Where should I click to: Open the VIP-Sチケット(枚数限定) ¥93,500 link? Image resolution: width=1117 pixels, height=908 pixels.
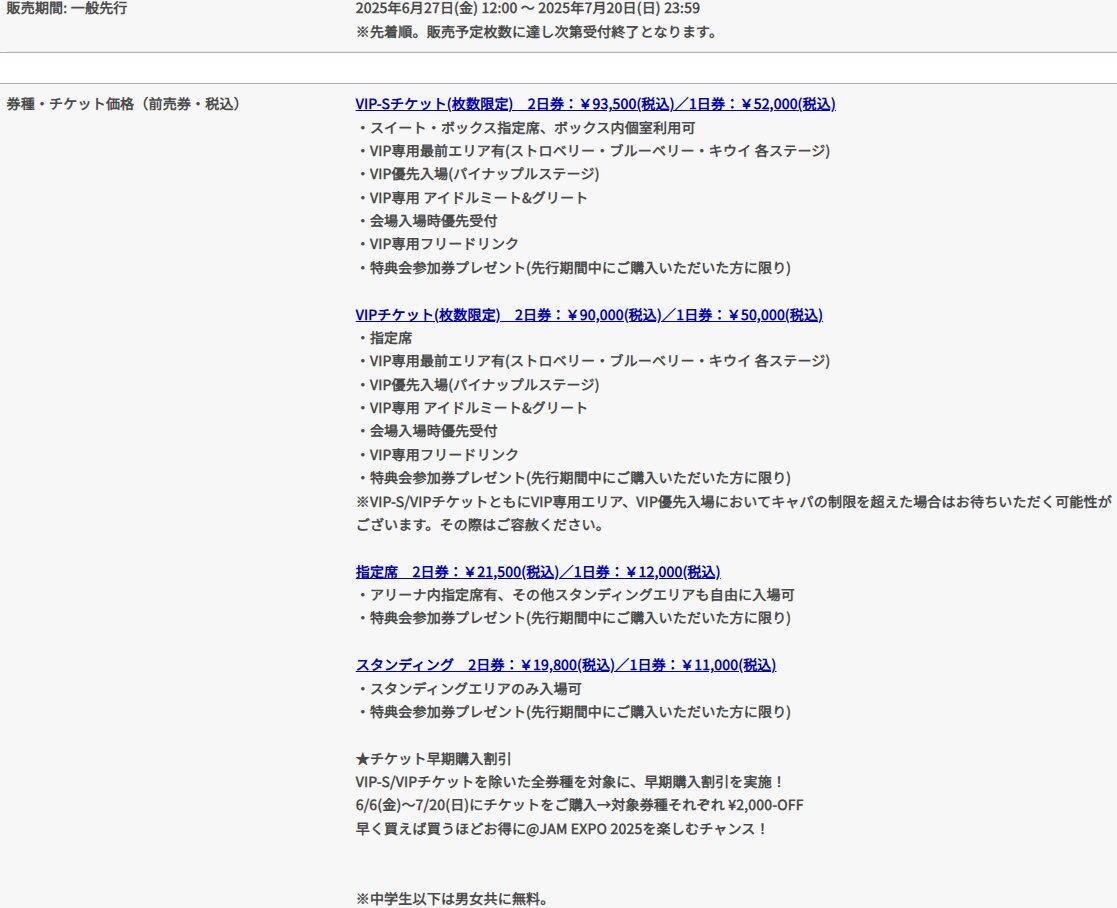coord(596,104)
